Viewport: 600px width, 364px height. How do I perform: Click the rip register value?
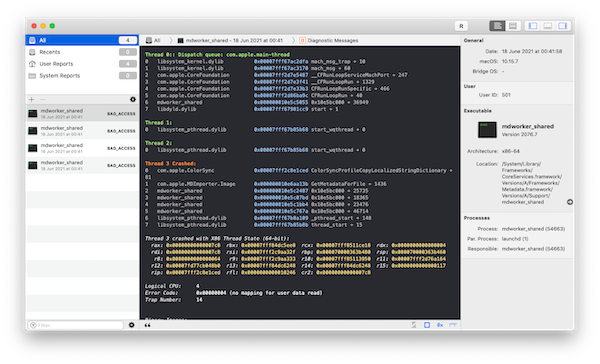click(x=193, y=273)
